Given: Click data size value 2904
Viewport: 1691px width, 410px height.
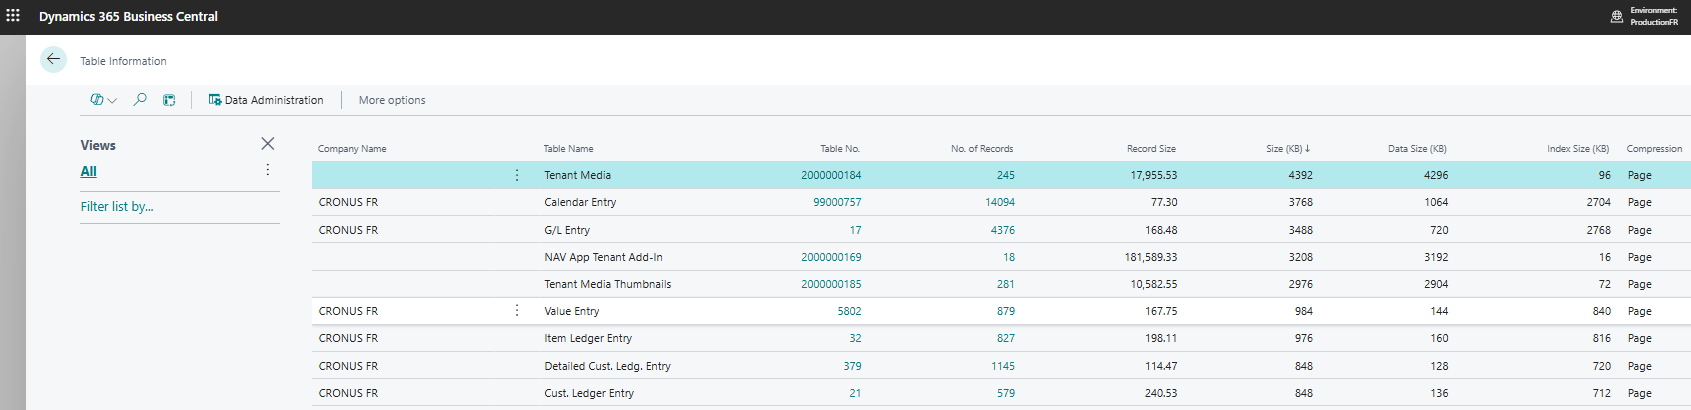Looking at the screenshot, I should [x=1436, y=284].
